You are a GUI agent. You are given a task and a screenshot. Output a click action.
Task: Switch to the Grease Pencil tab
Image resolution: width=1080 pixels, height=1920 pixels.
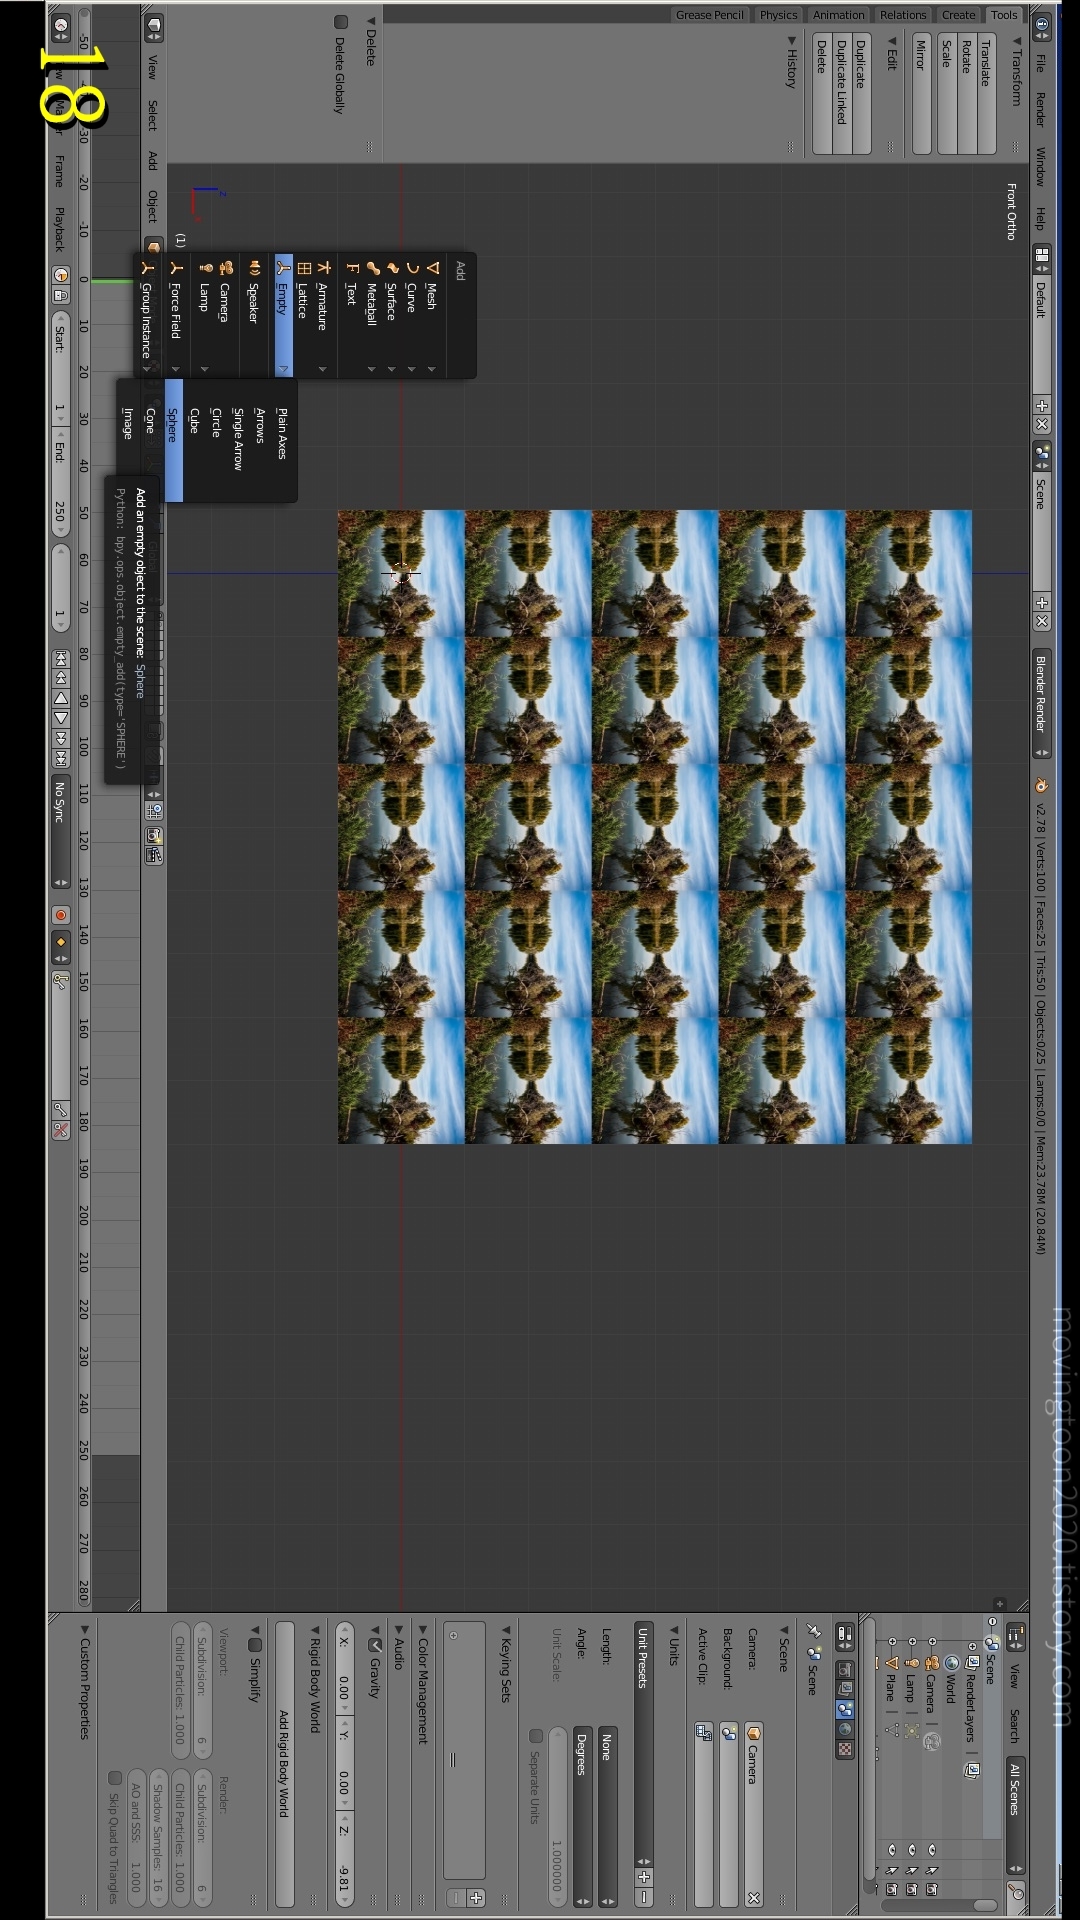(710, 15)
